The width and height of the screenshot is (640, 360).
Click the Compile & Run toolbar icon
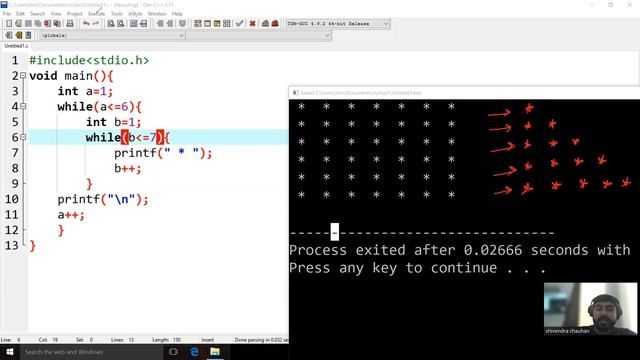(217, 24)
